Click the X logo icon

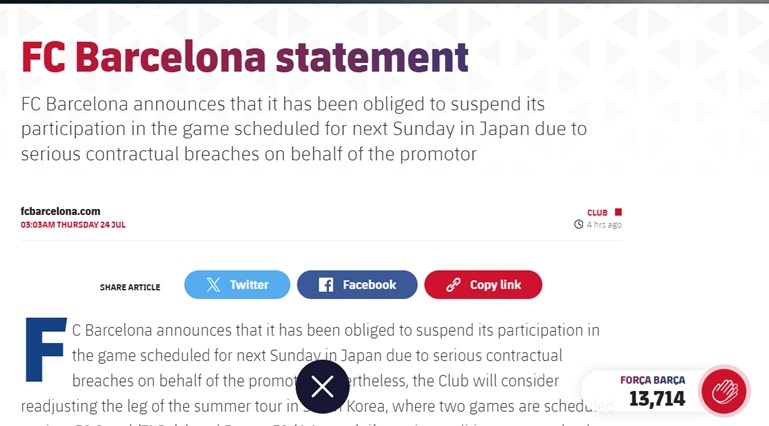point(213,284)
